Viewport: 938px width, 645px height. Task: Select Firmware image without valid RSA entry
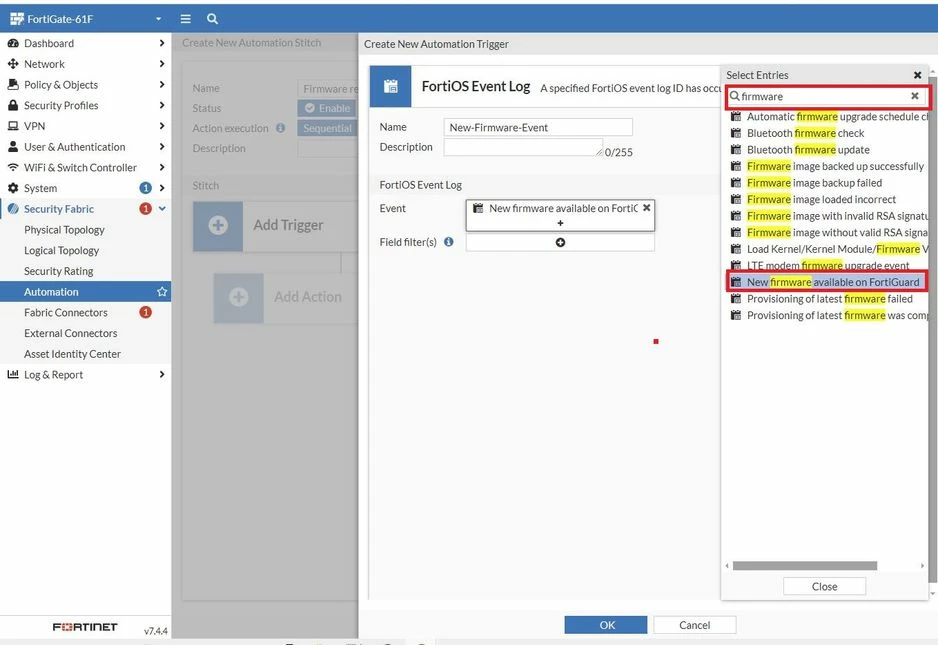point(829,232)
